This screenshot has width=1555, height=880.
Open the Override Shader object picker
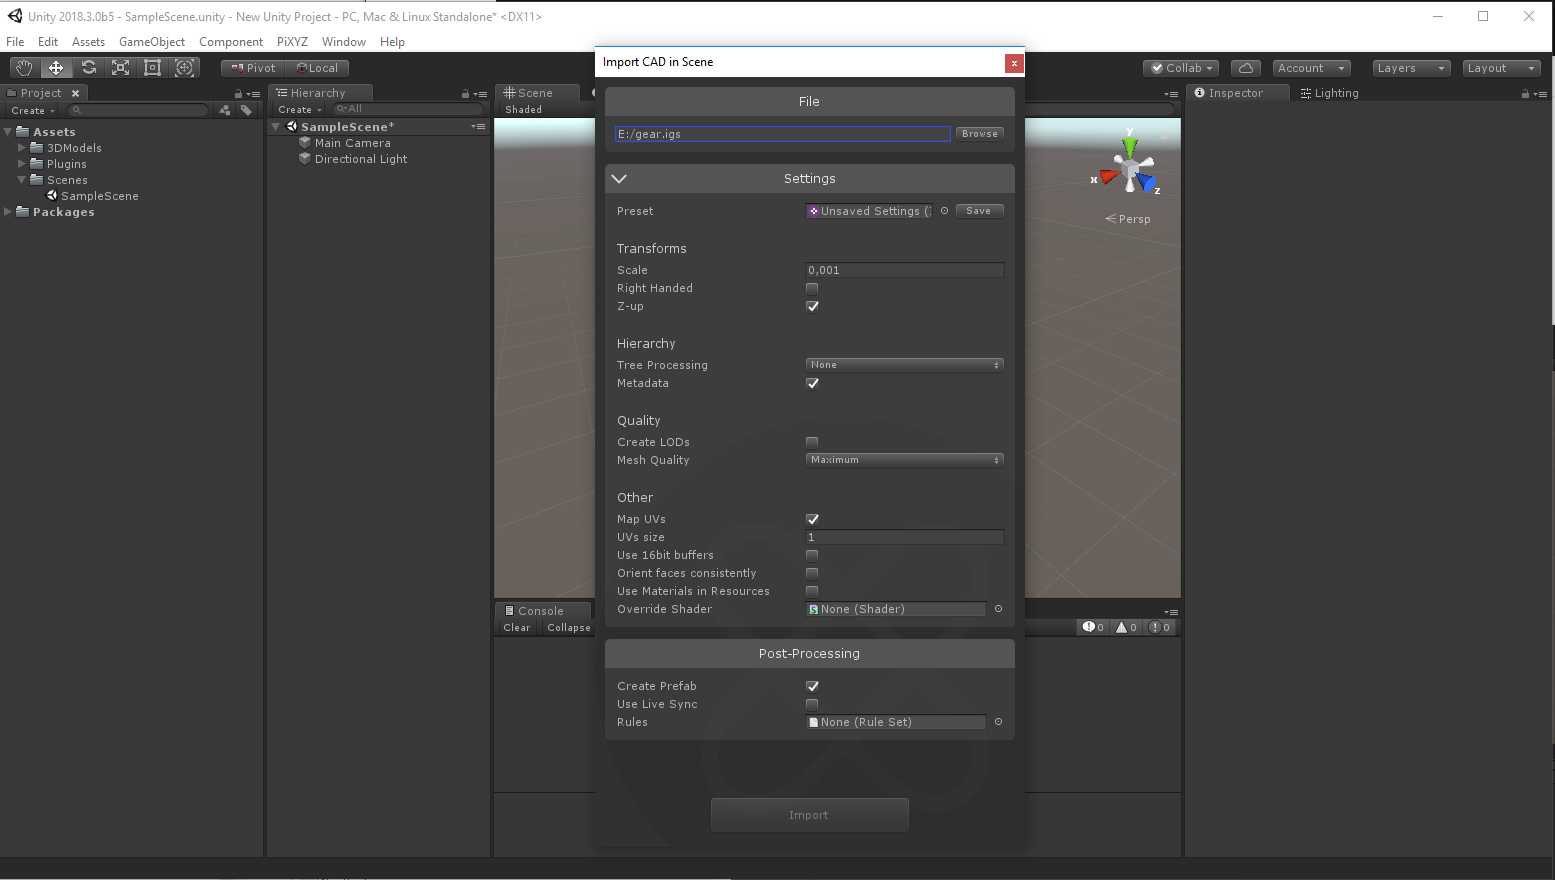point(998,609)
